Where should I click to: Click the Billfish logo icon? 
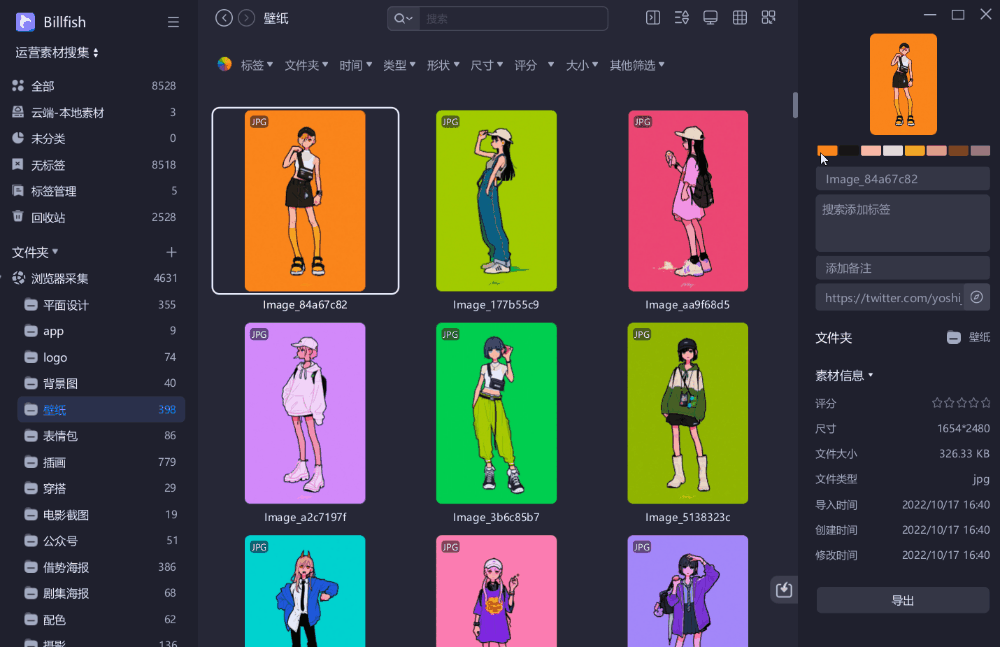25,22
